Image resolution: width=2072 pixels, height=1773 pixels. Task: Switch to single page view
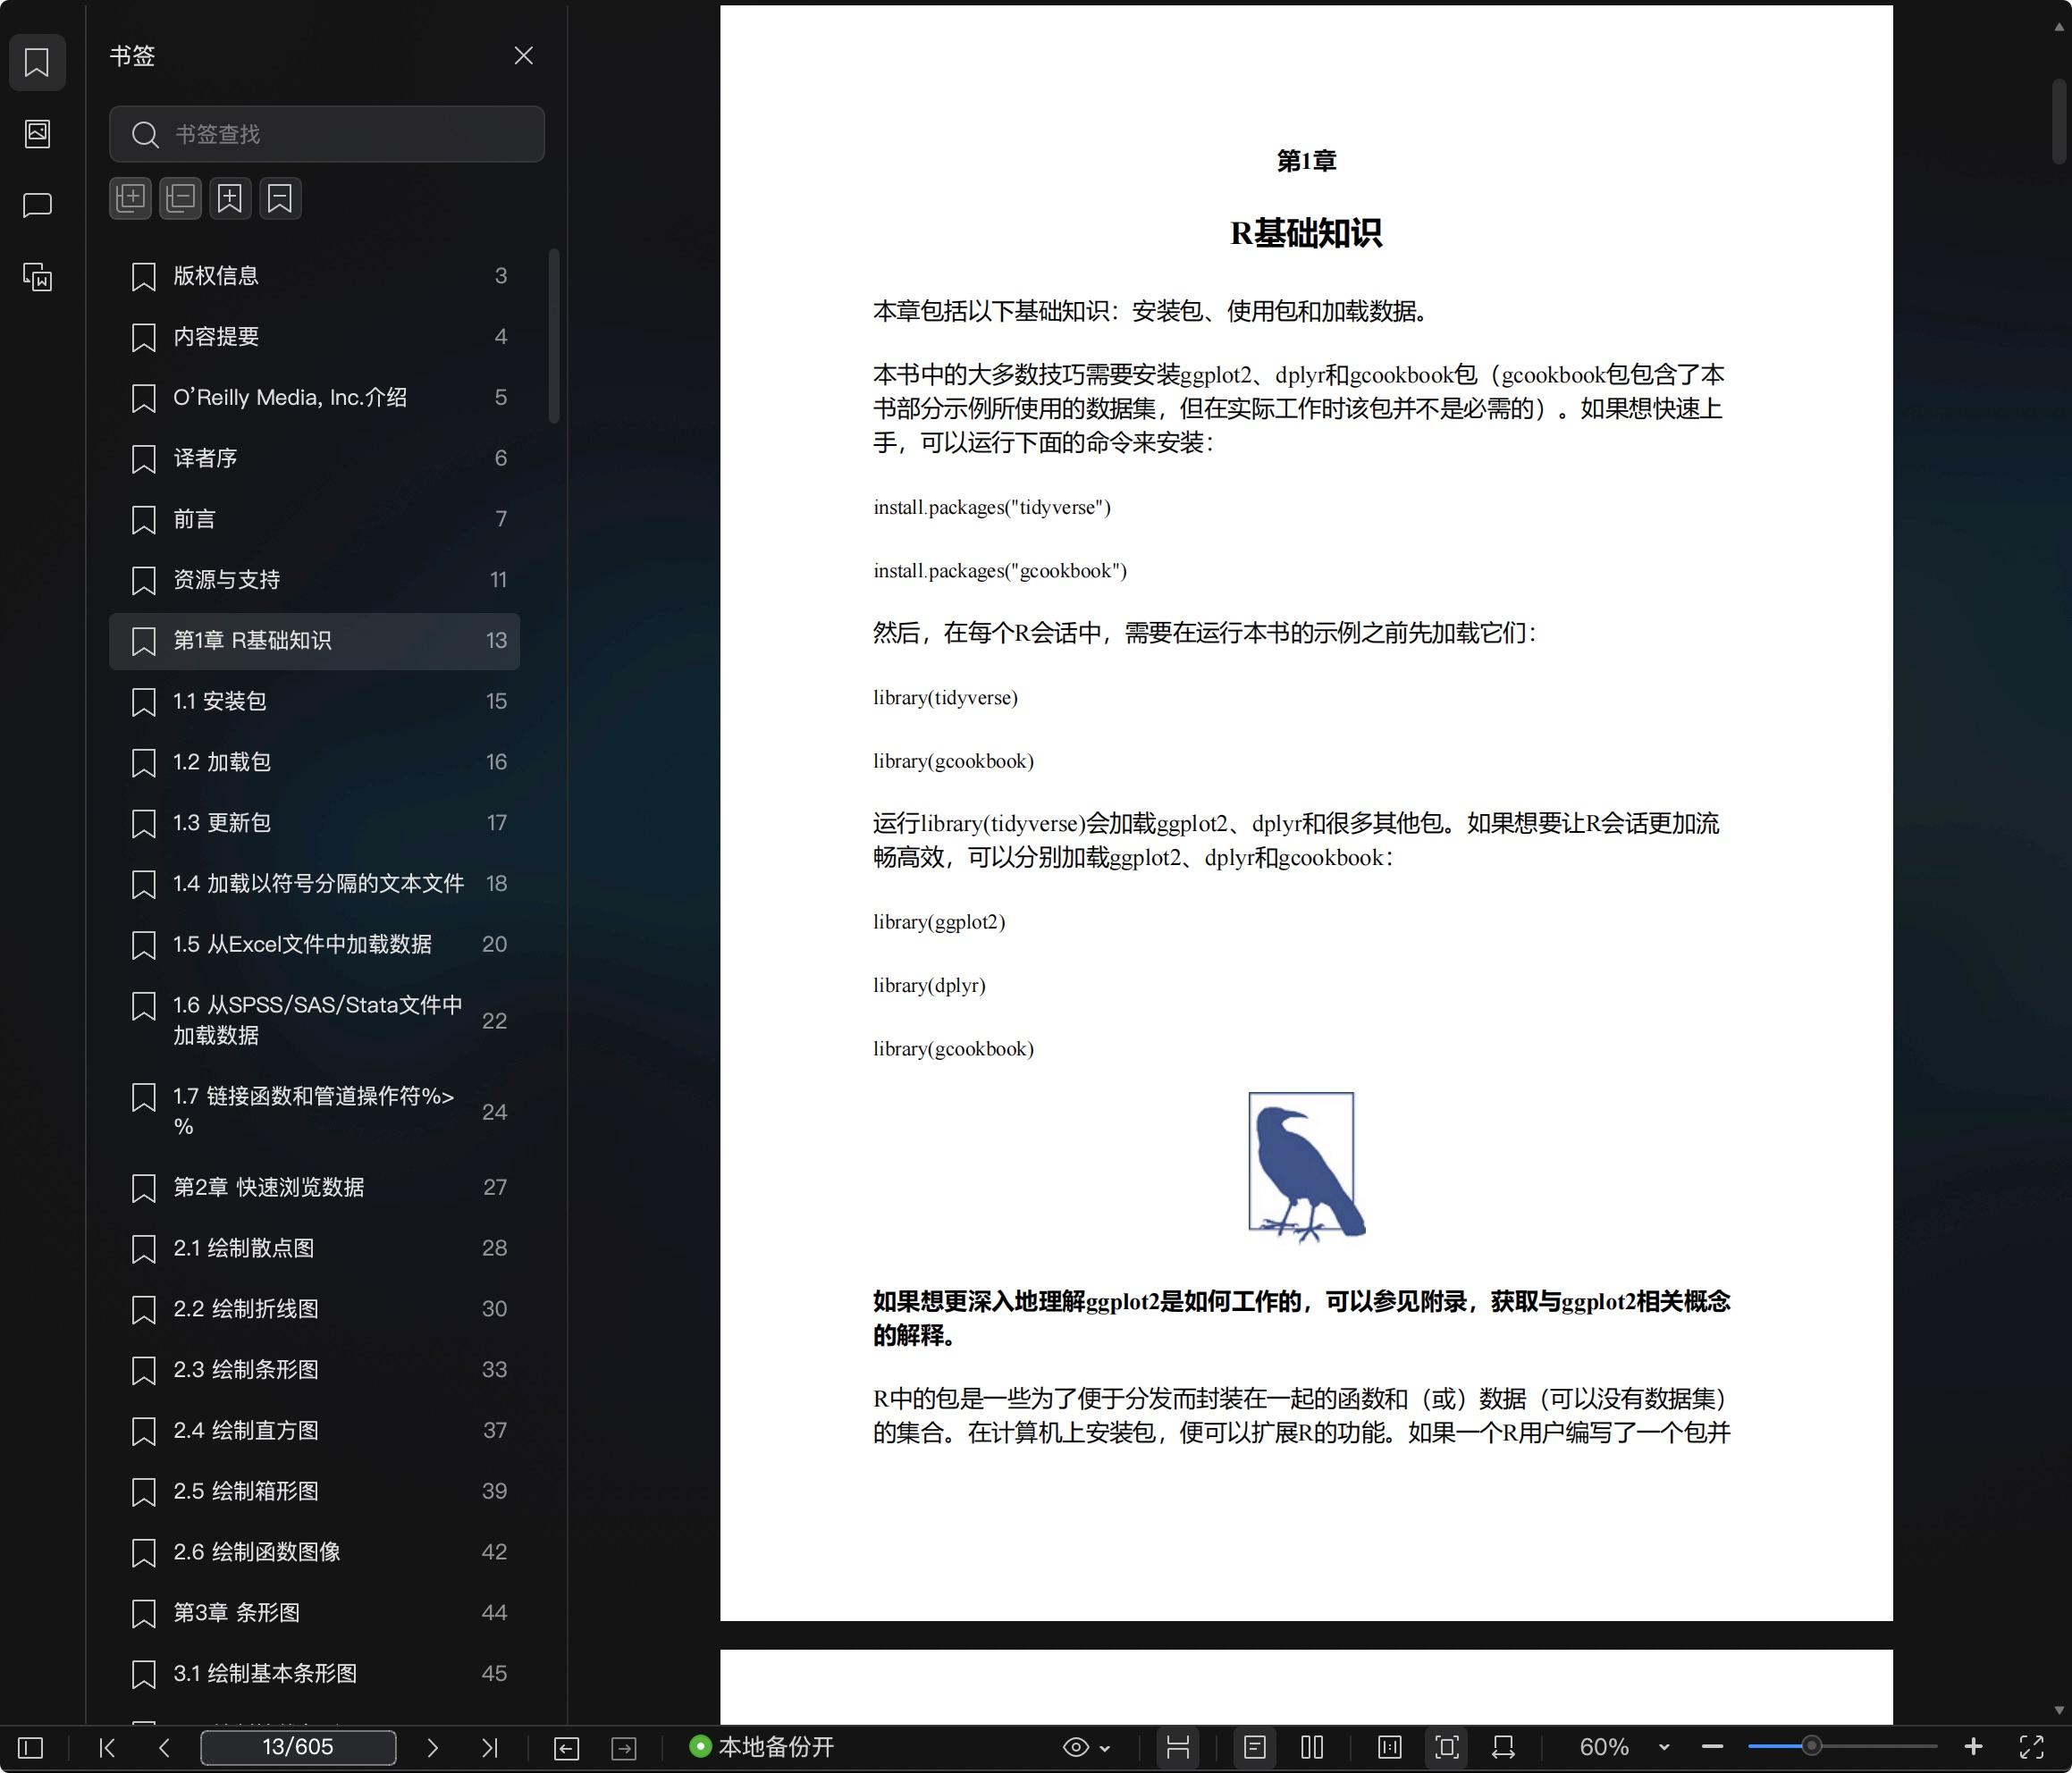coord(1255,1748)
